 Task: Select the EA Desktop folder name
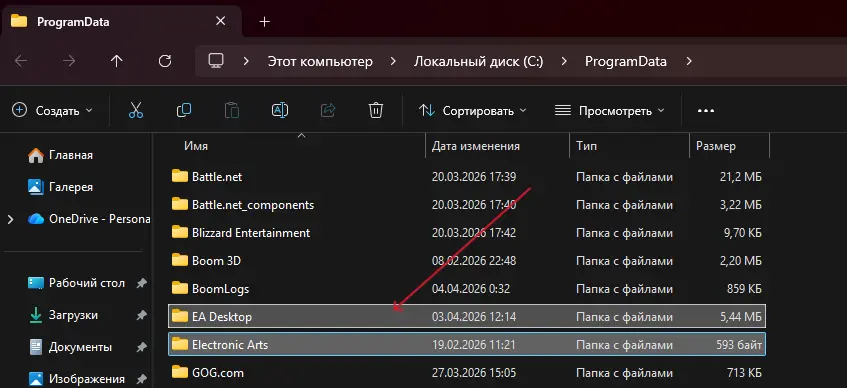(222, 317)
